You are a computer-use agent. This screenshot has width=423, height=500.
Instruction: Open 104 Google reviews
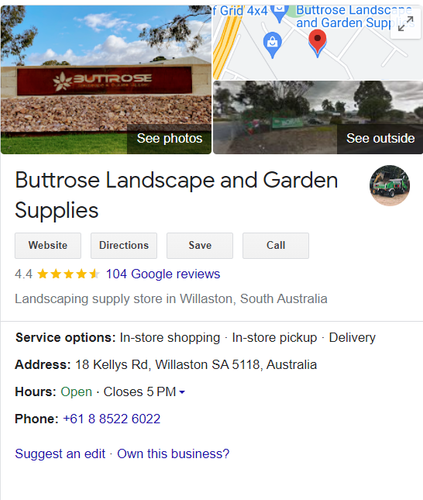coord(163,274)
